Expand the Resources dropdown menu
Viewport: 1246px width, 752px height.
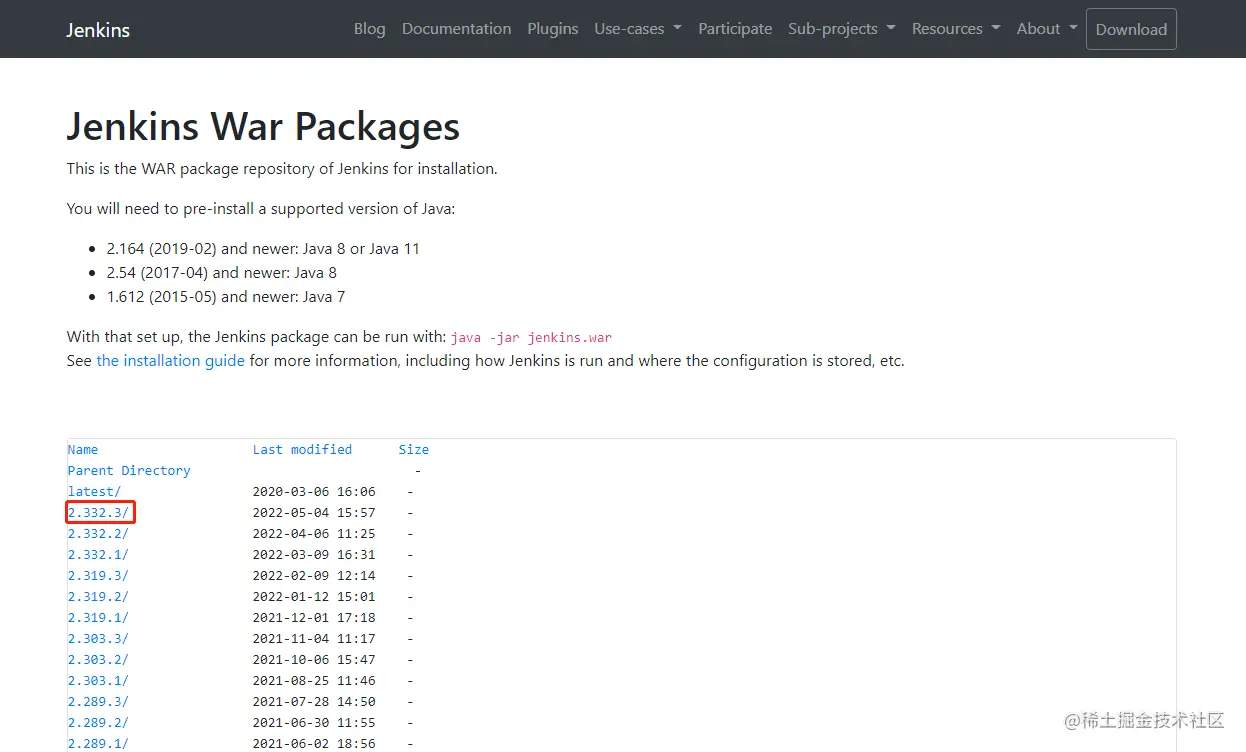click(956, 29)
